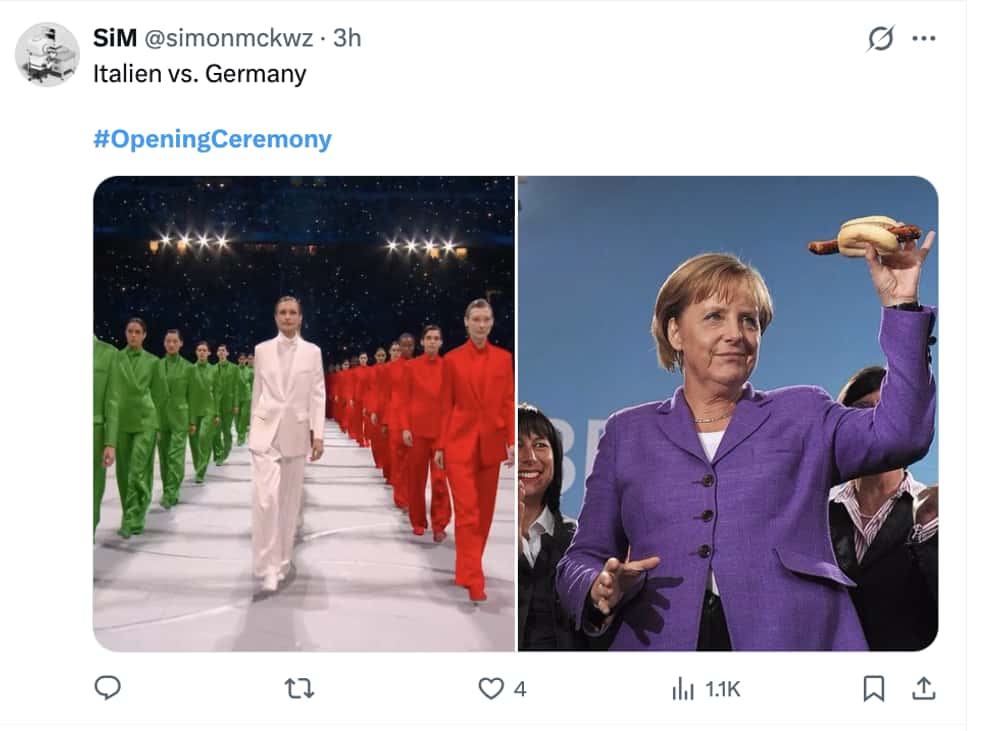The image size is (1000, 731).
Task: Click the reply speech bubble icon
Action: click(109, 688)
